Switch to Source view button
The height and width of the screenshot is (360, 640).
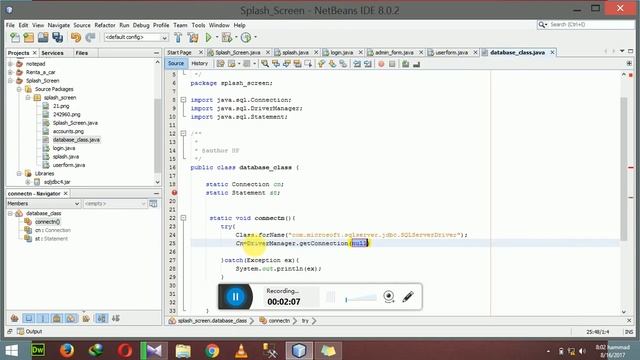click(176, 64)
